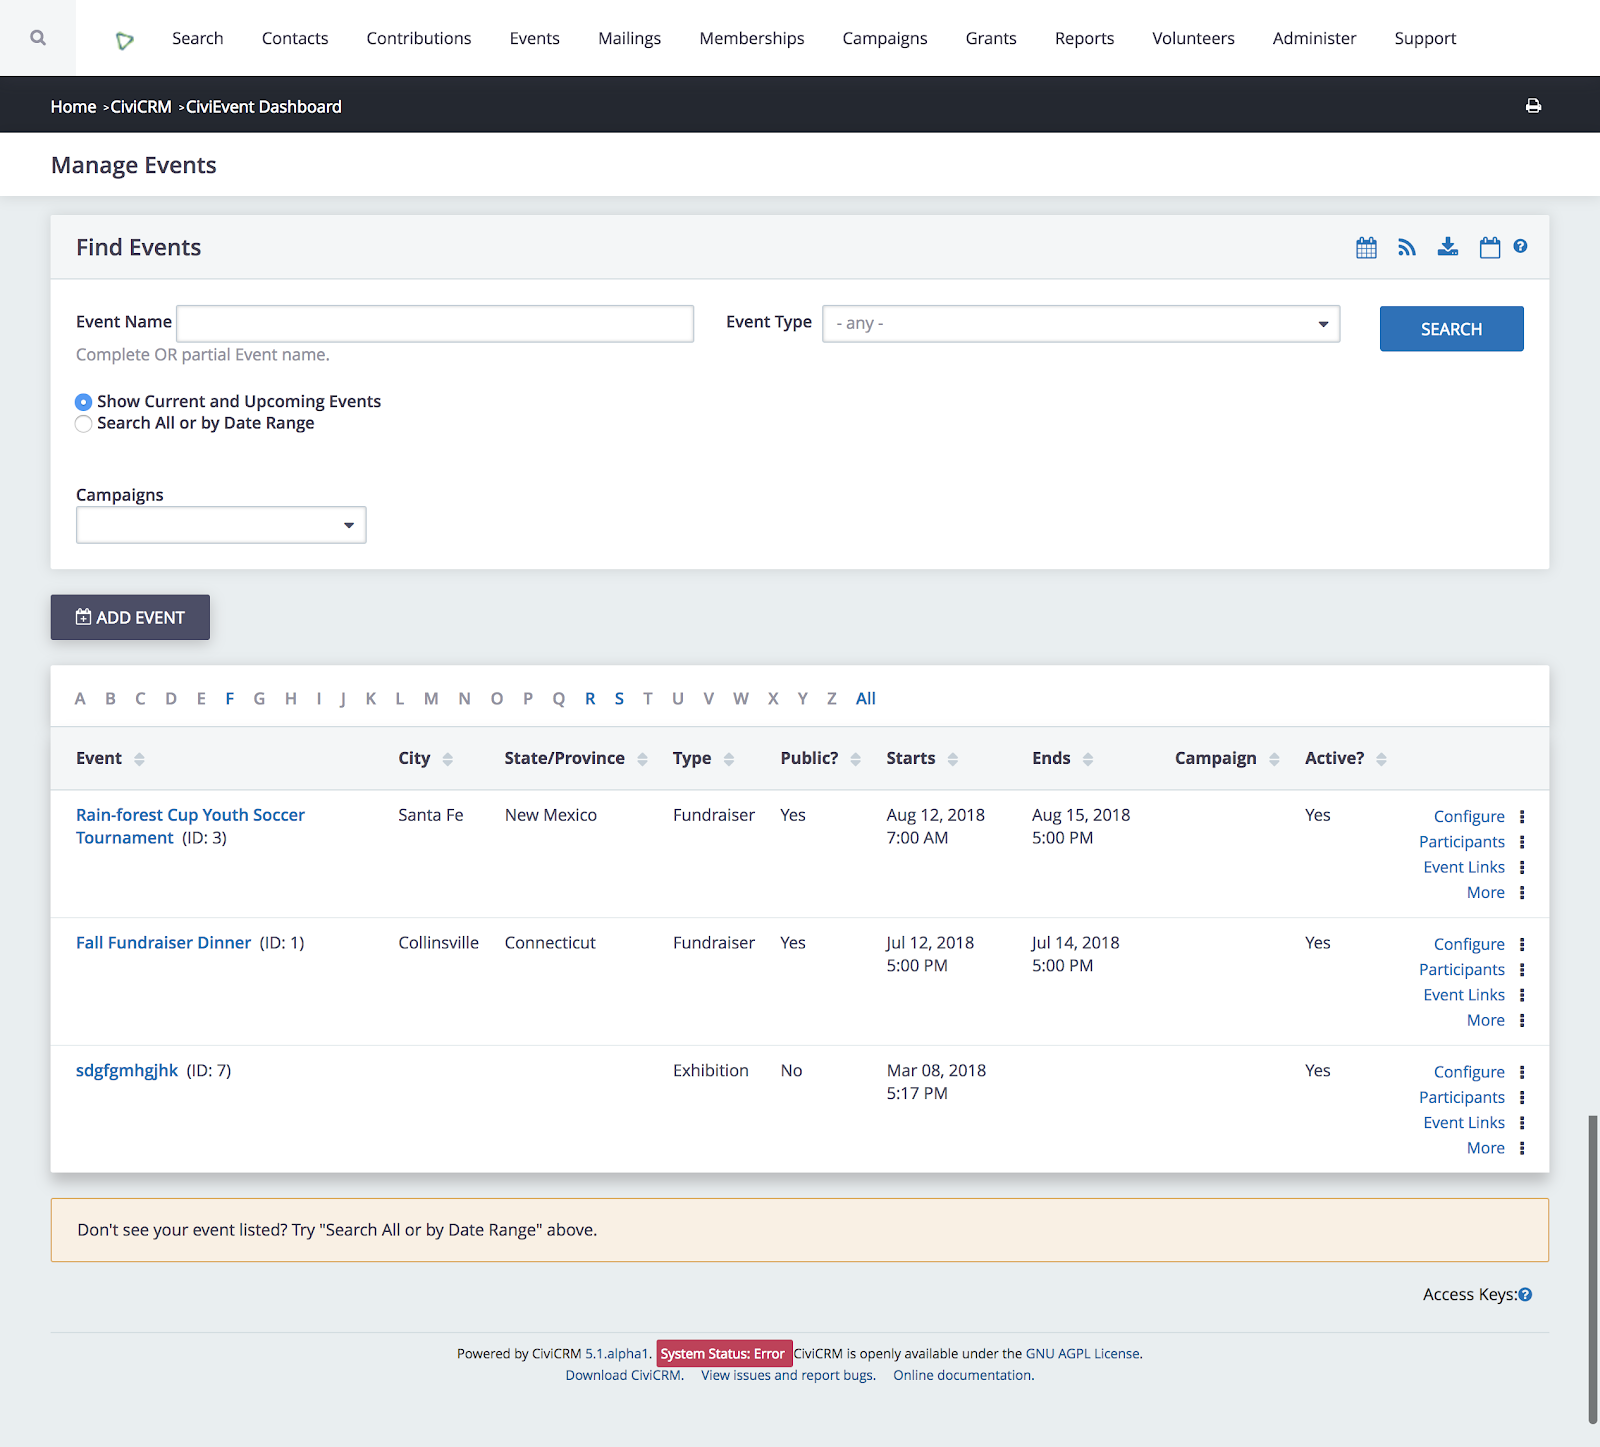Open the Administer menu
This screenshot has width=1600, height=1447.
(x=1315, y=38)
